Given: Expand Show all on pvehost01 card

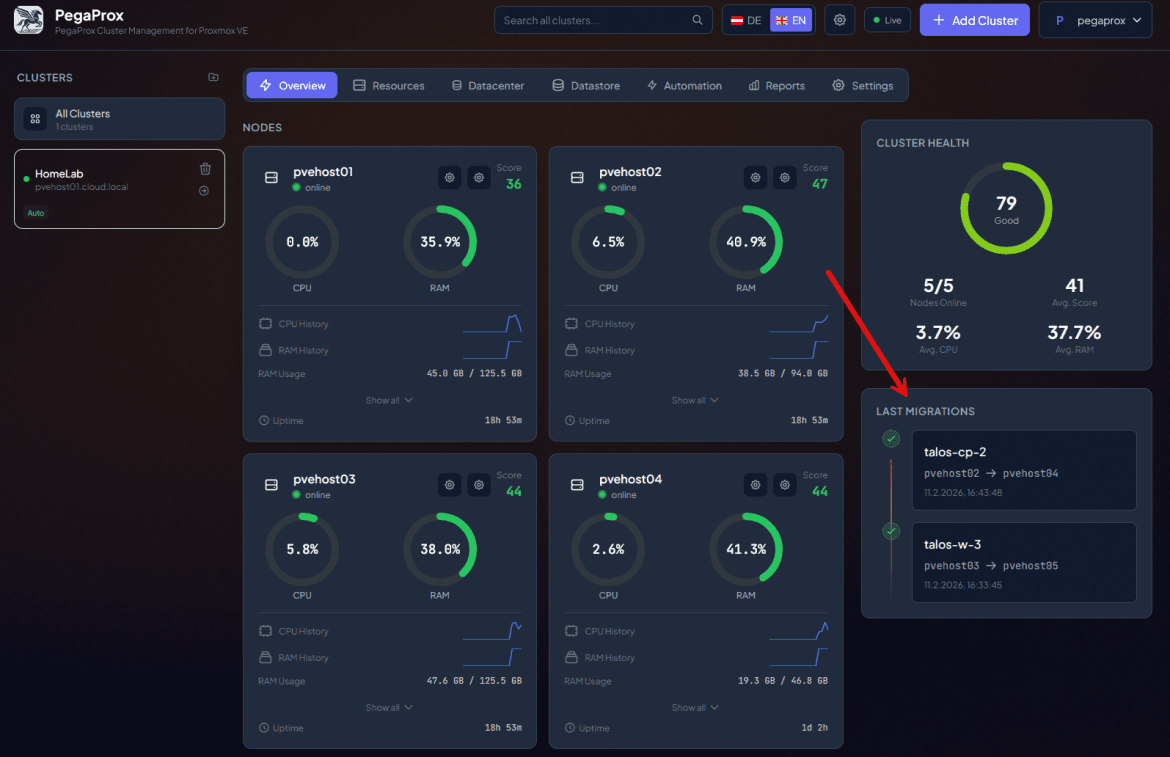Looking at the screenshot, I should pos(389,401).
